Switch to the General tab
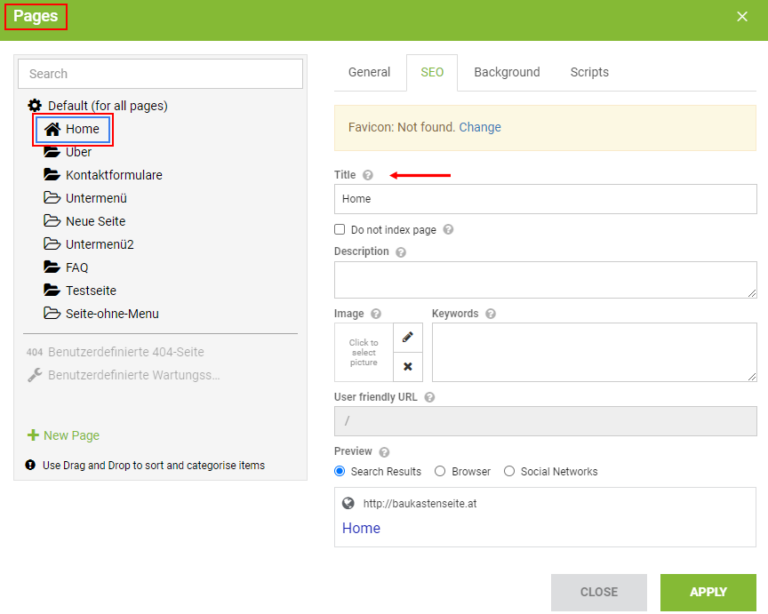The height and width of the screenshot is (614, 768). pyautogui.click(x=369, y=72)
